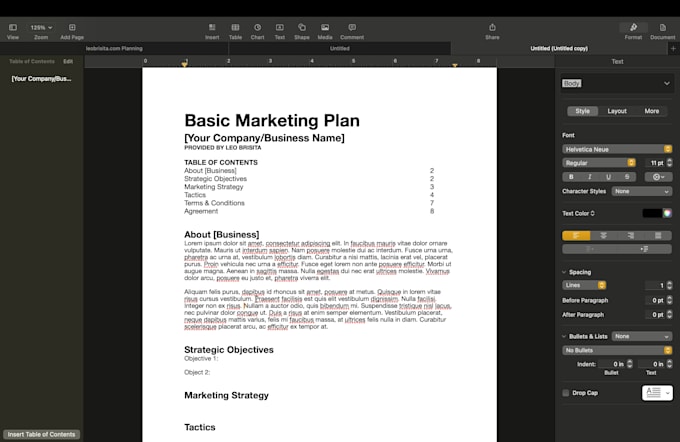Decrease paragraph indent

[590, 249]
